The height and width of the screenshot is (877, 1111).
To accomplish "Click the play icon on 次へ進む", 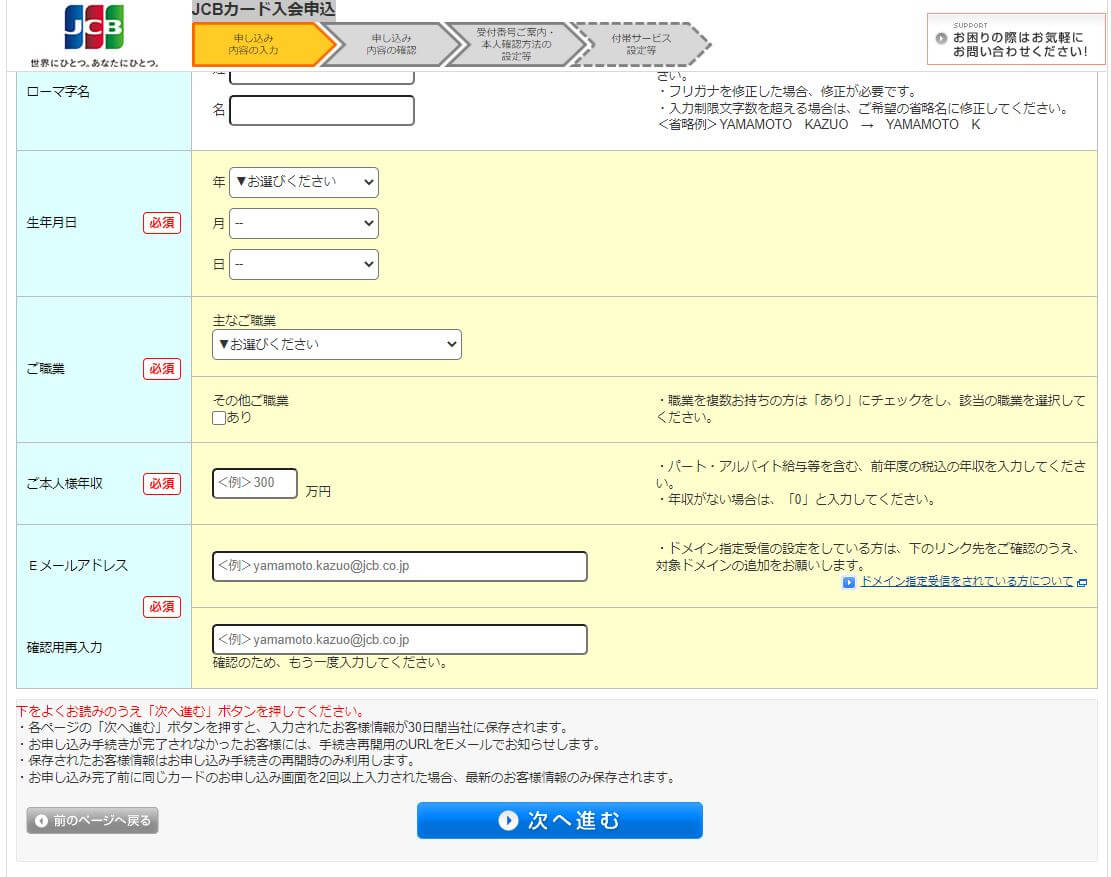I will click(x=508, y=821).
